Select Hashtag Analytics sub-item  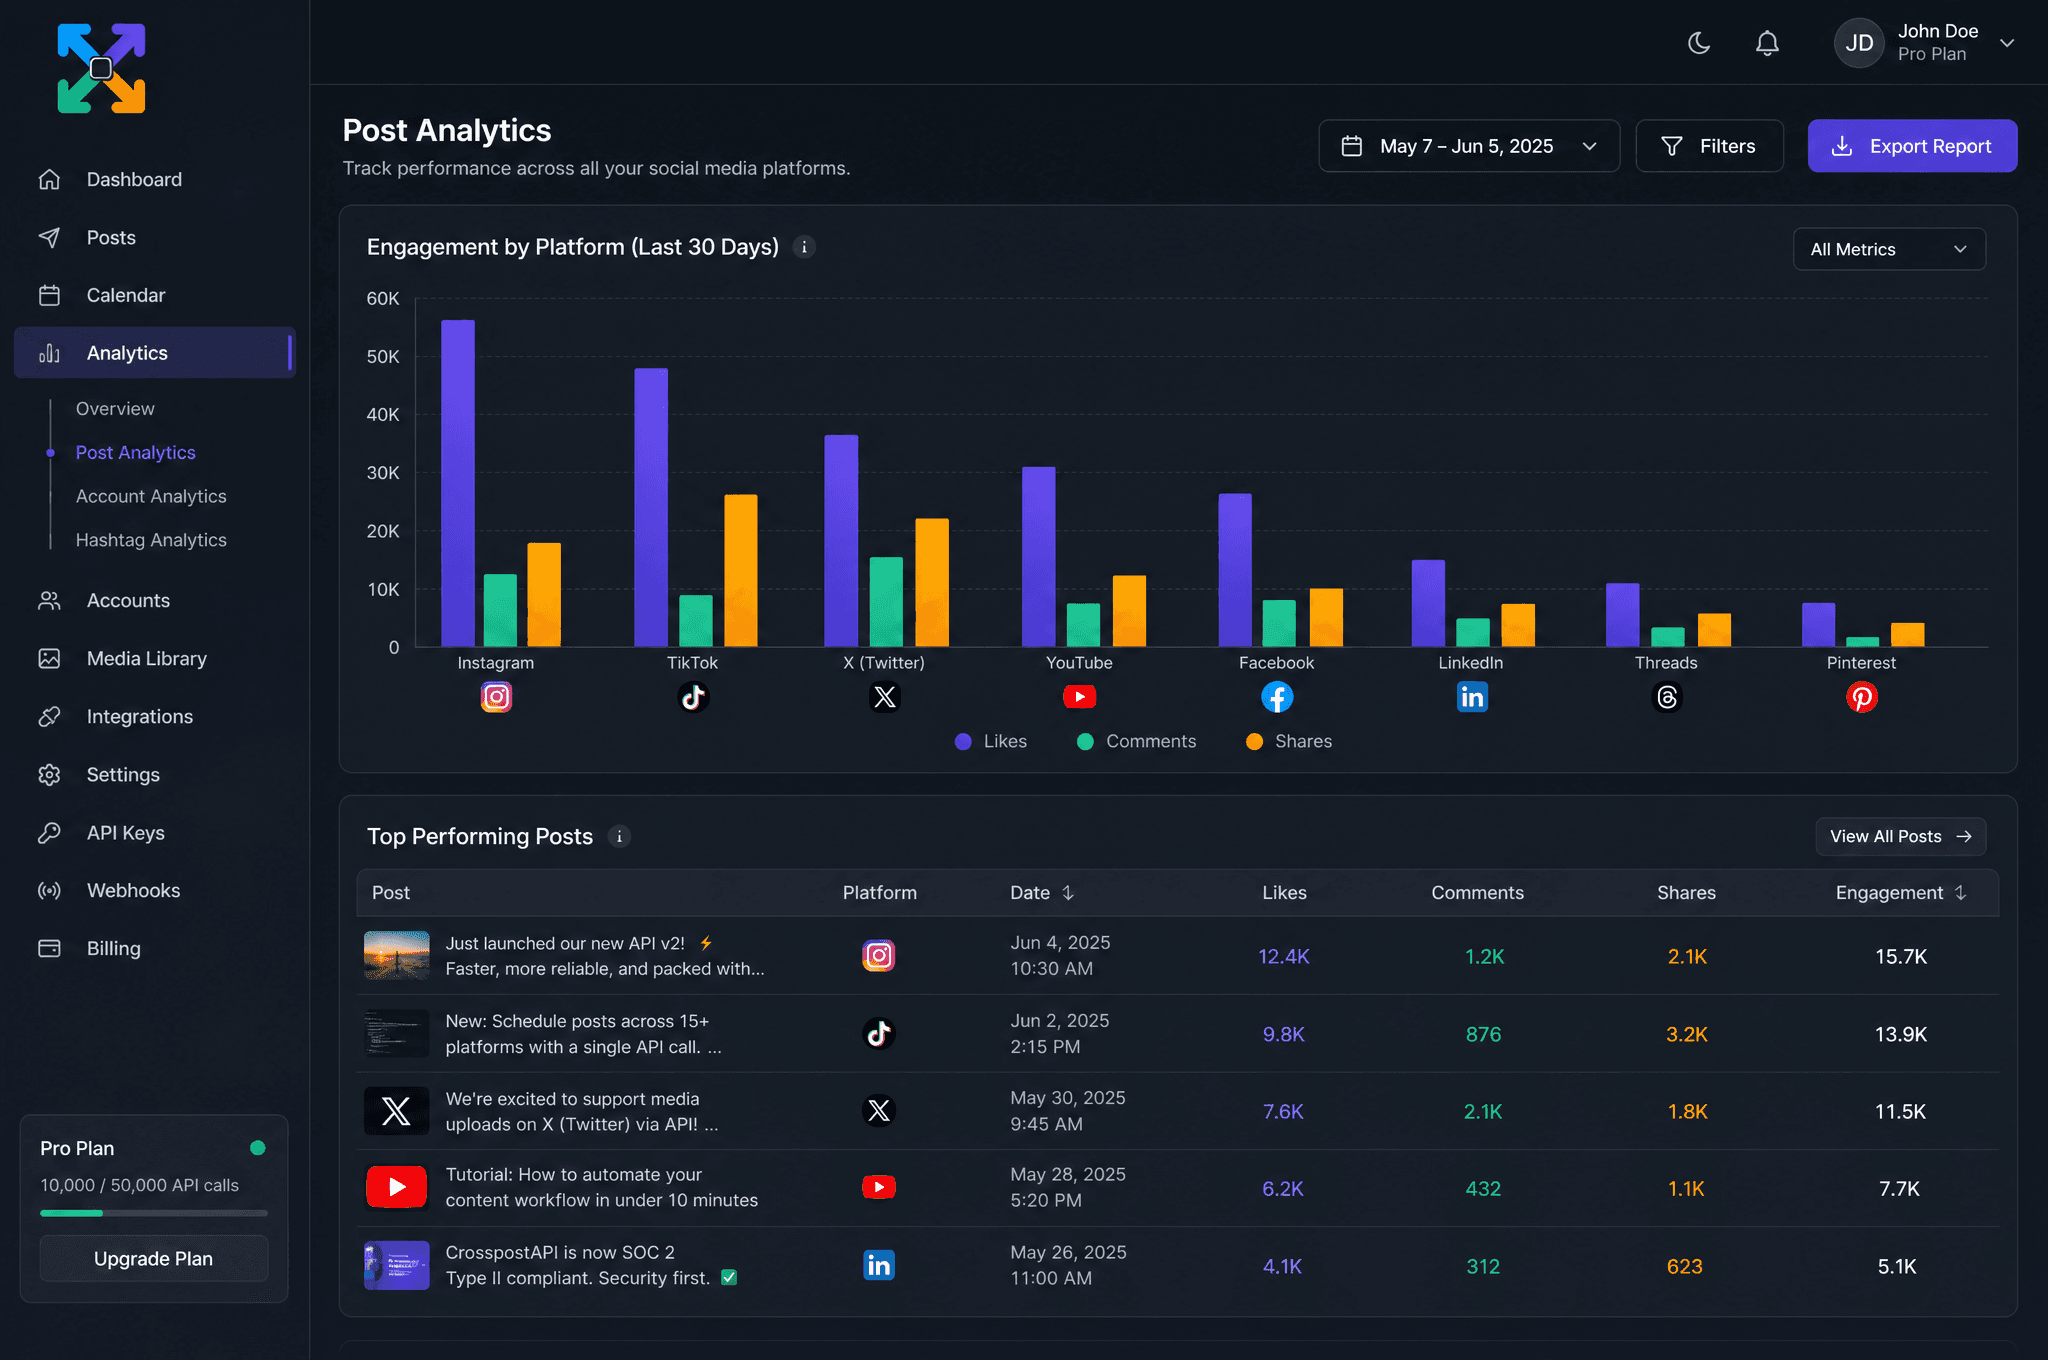[x=151, y=540]
